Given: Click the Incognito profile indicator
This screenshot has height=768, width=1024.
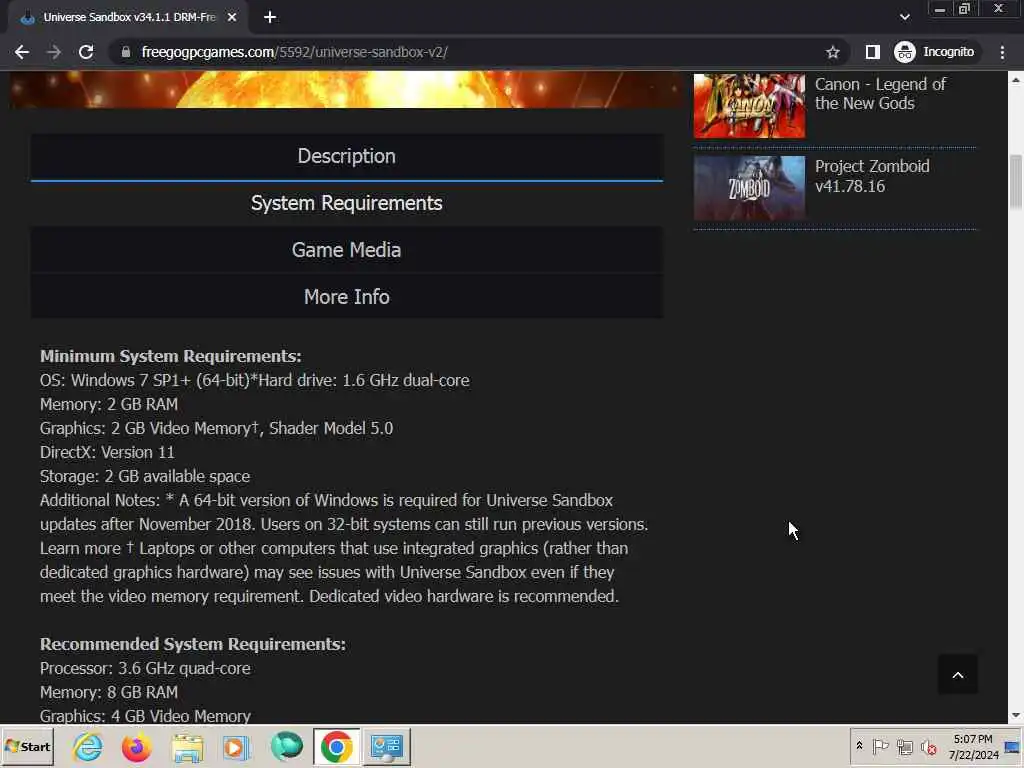Looking at the screenshot, I should click(935, 52).
